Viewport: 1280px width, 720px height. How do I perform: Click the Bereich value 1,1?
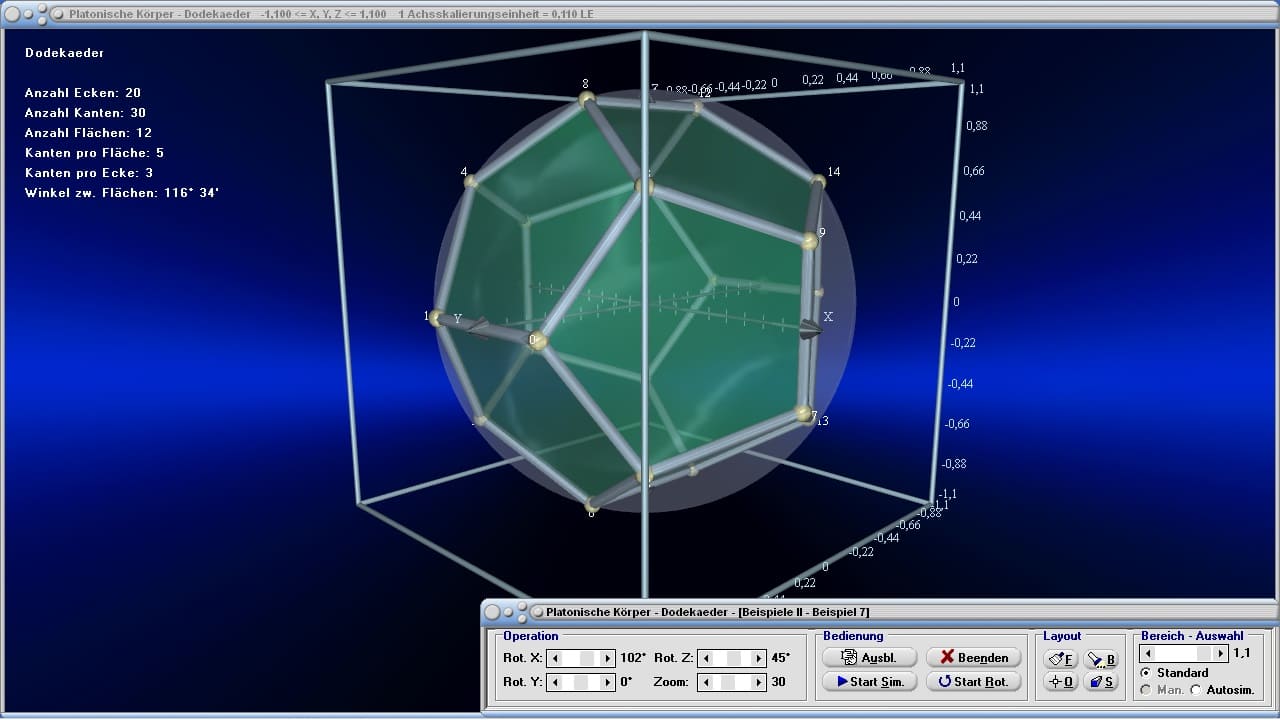tap(1241, 653)
